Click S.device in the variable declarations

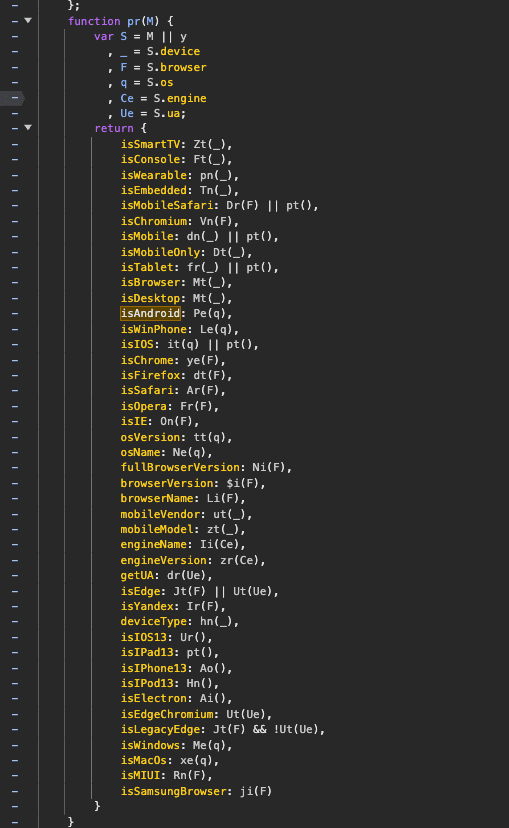tap(173, 51)
